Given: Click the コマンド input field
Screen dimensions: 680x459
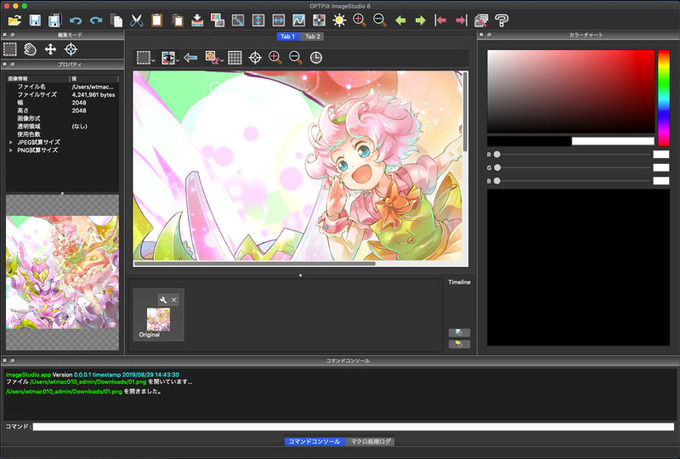Looking at the screenshot, I should pos(354,427).
